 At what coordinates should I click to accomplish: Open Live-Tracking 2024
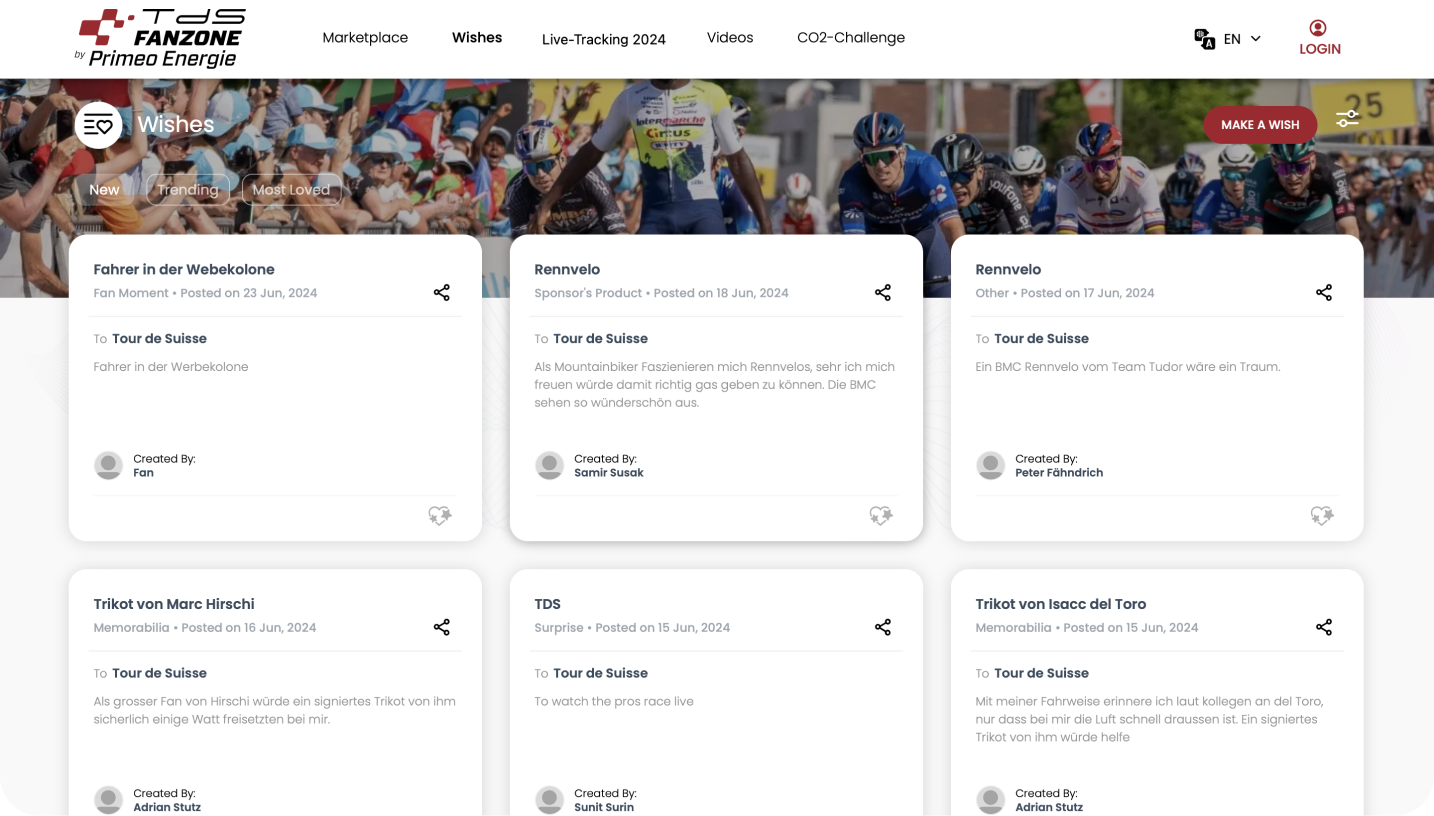point(604,39)
